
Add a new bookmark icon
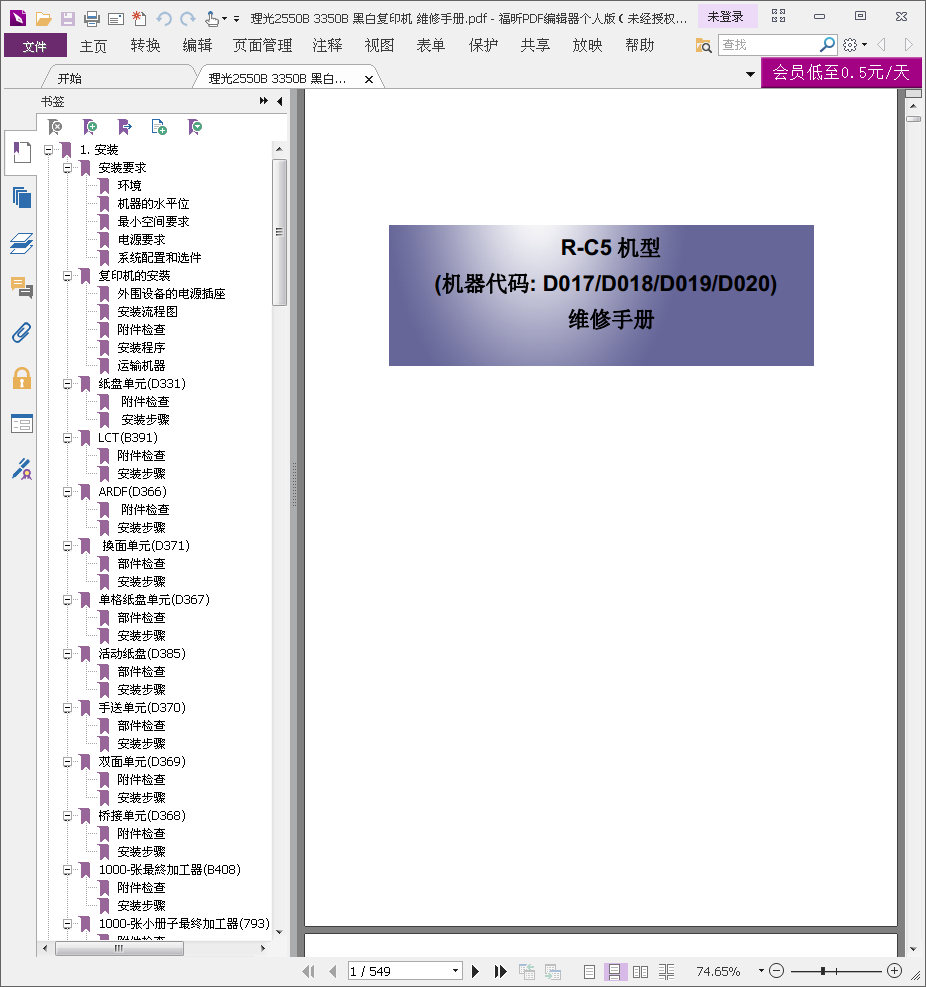(x=90, y=127)
